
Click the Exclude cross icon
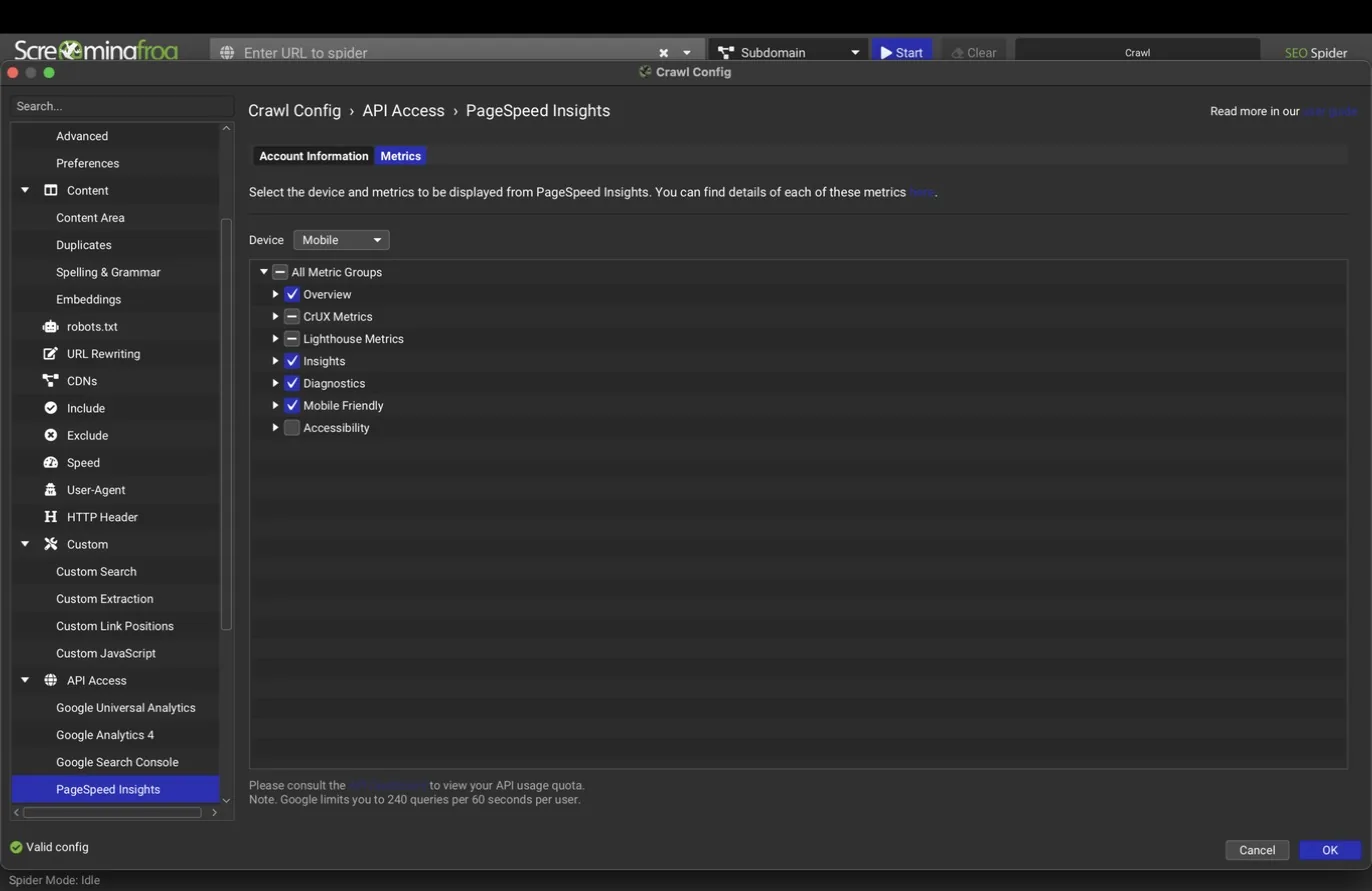[x=51, y=435]
